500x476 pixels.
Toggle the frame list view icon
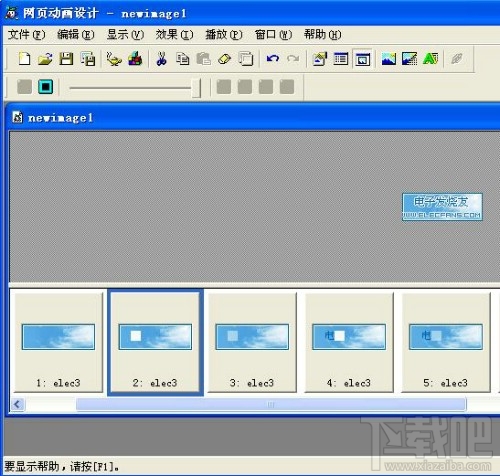coord(341,59)
